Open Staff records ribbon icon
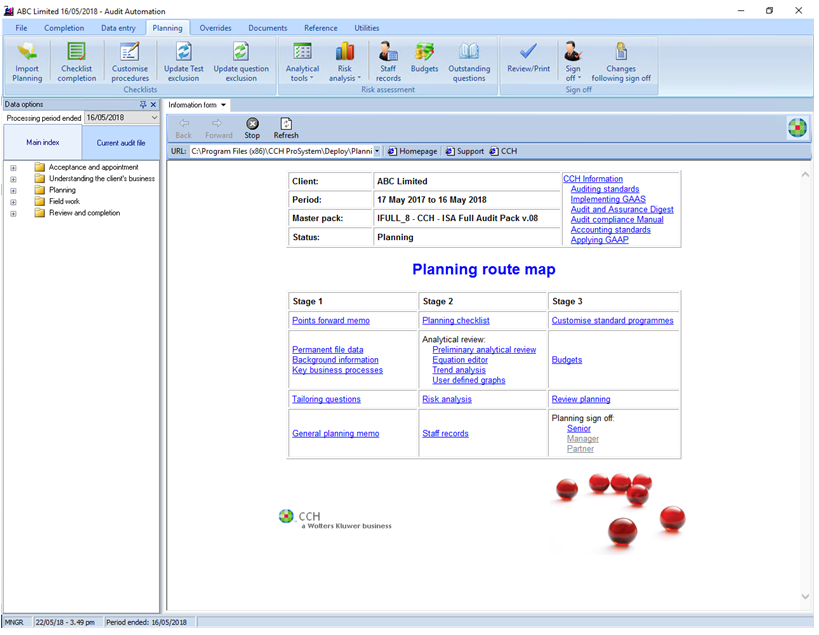 (x=388, y=63)
